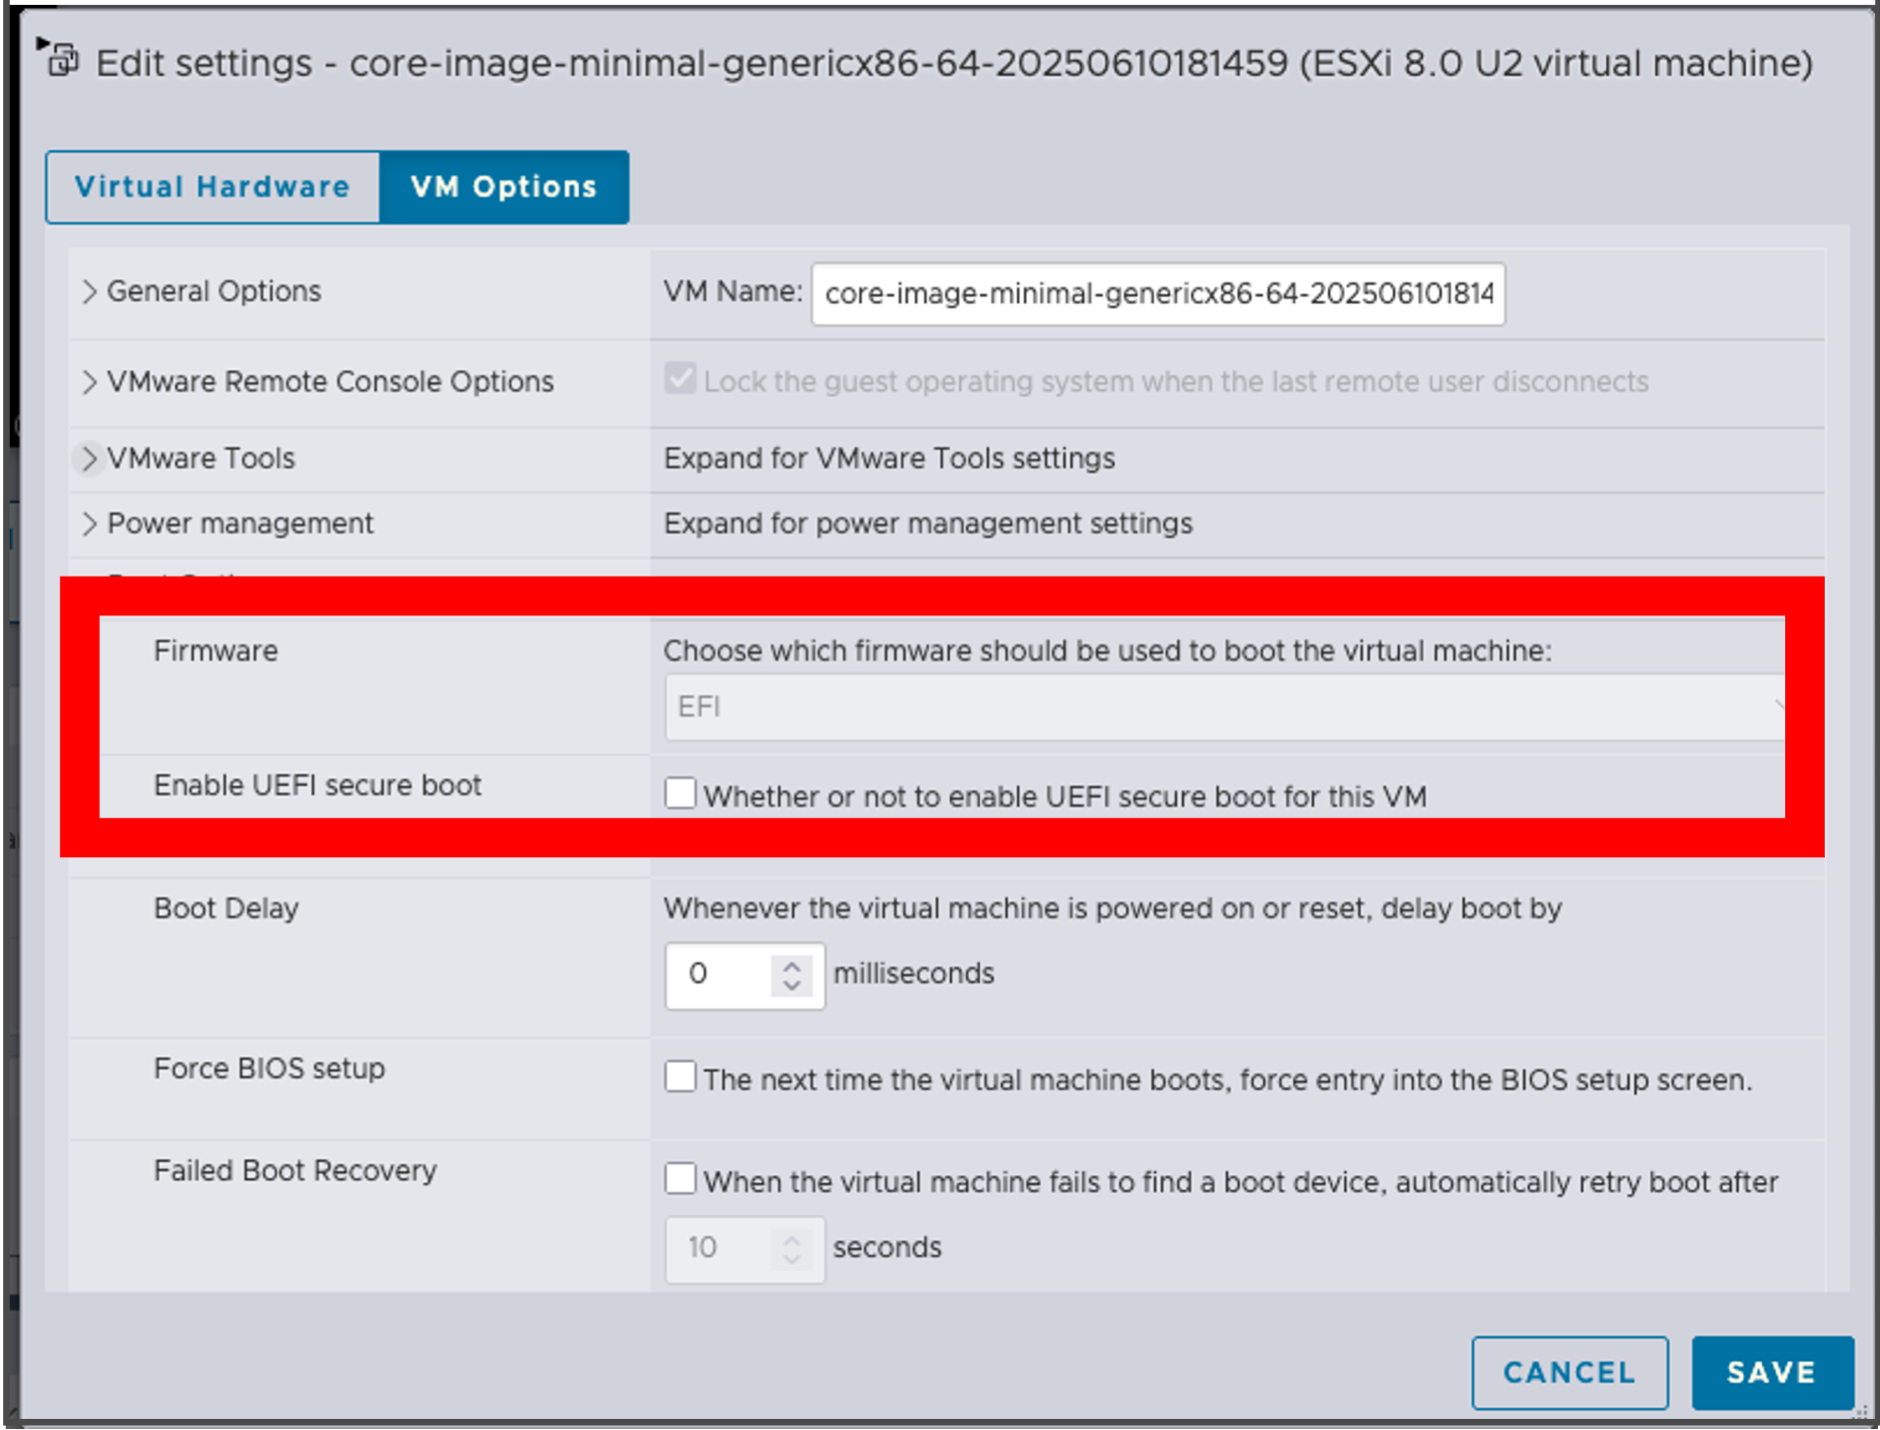Viewport: 1880px width, 1430px height.
Task: Click the CANCEL button
Action: coord(1570,1373)
